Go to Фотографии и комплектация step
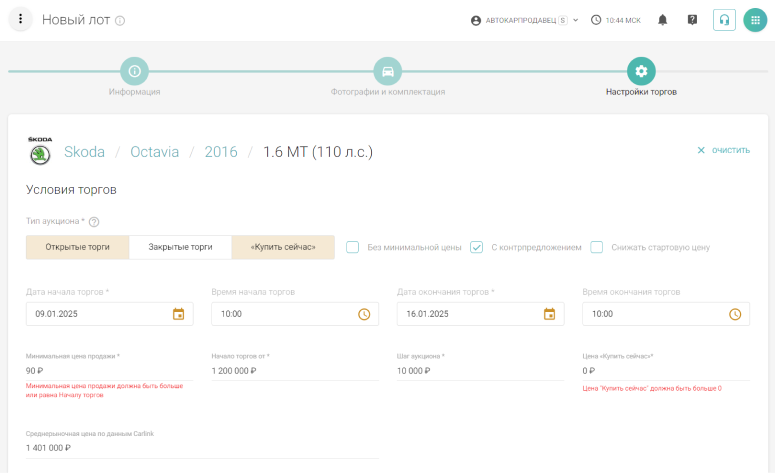 tap(387, 72)
